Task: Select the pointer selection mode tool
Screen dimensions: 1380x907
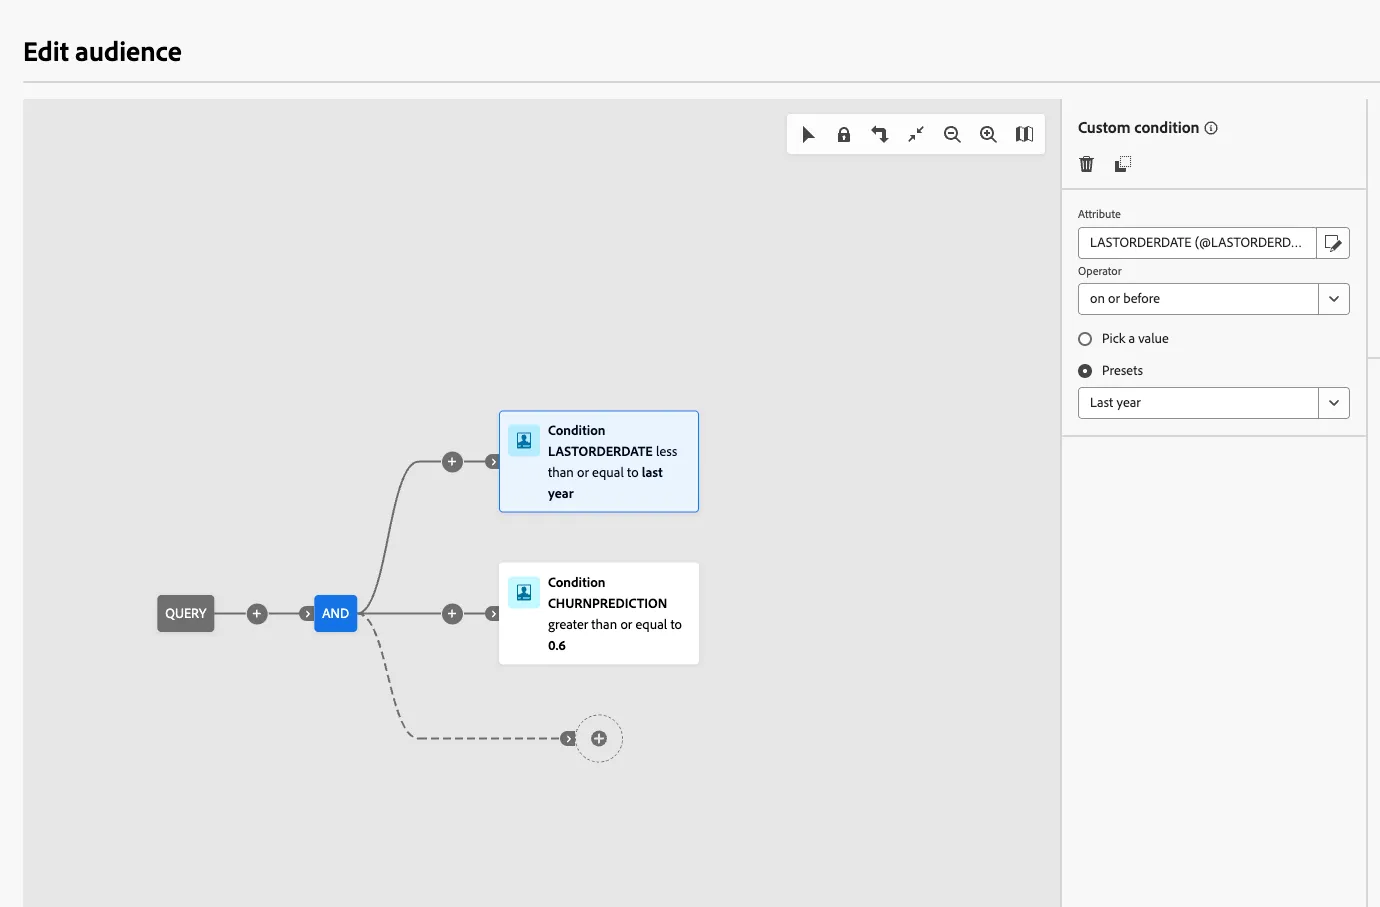Action: [808, 134]
